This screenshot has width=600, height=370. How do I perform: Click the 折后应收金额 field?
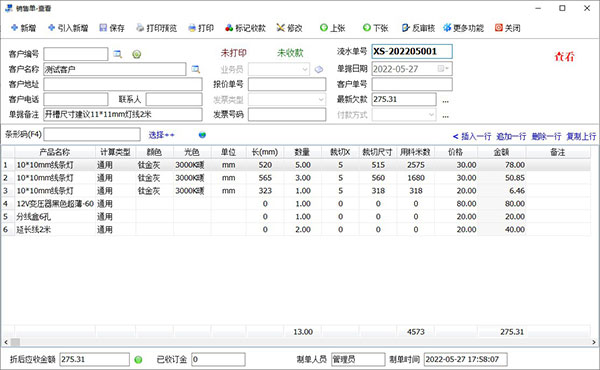95,360
